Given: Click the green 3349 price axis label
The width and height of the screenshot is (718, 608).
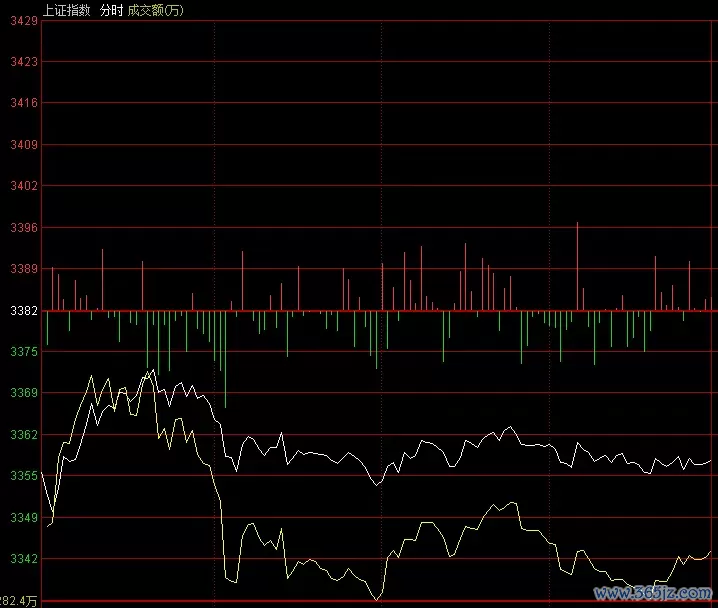Looking at the screenshot, I should pos(19,518).
